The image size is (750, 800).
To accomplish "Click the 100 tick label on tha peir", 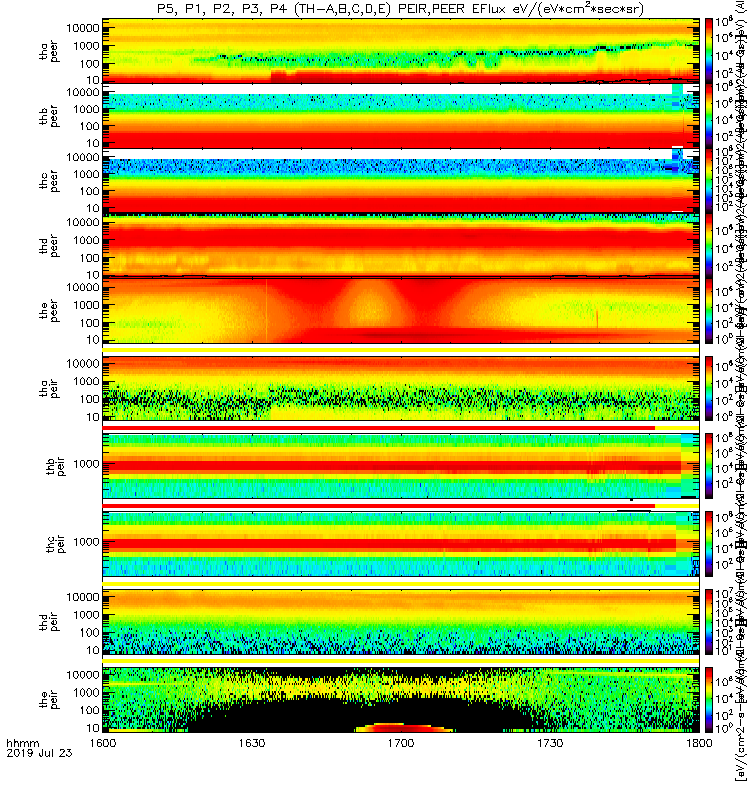I will [90, 399].
